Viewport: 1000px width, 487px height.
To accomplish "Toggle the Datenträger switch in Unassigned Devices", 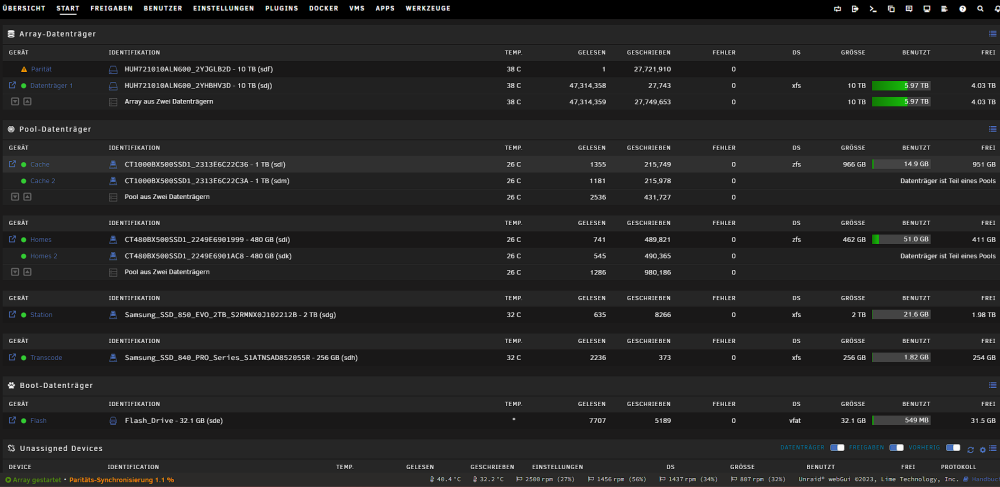I will click(x=837, y=447).
